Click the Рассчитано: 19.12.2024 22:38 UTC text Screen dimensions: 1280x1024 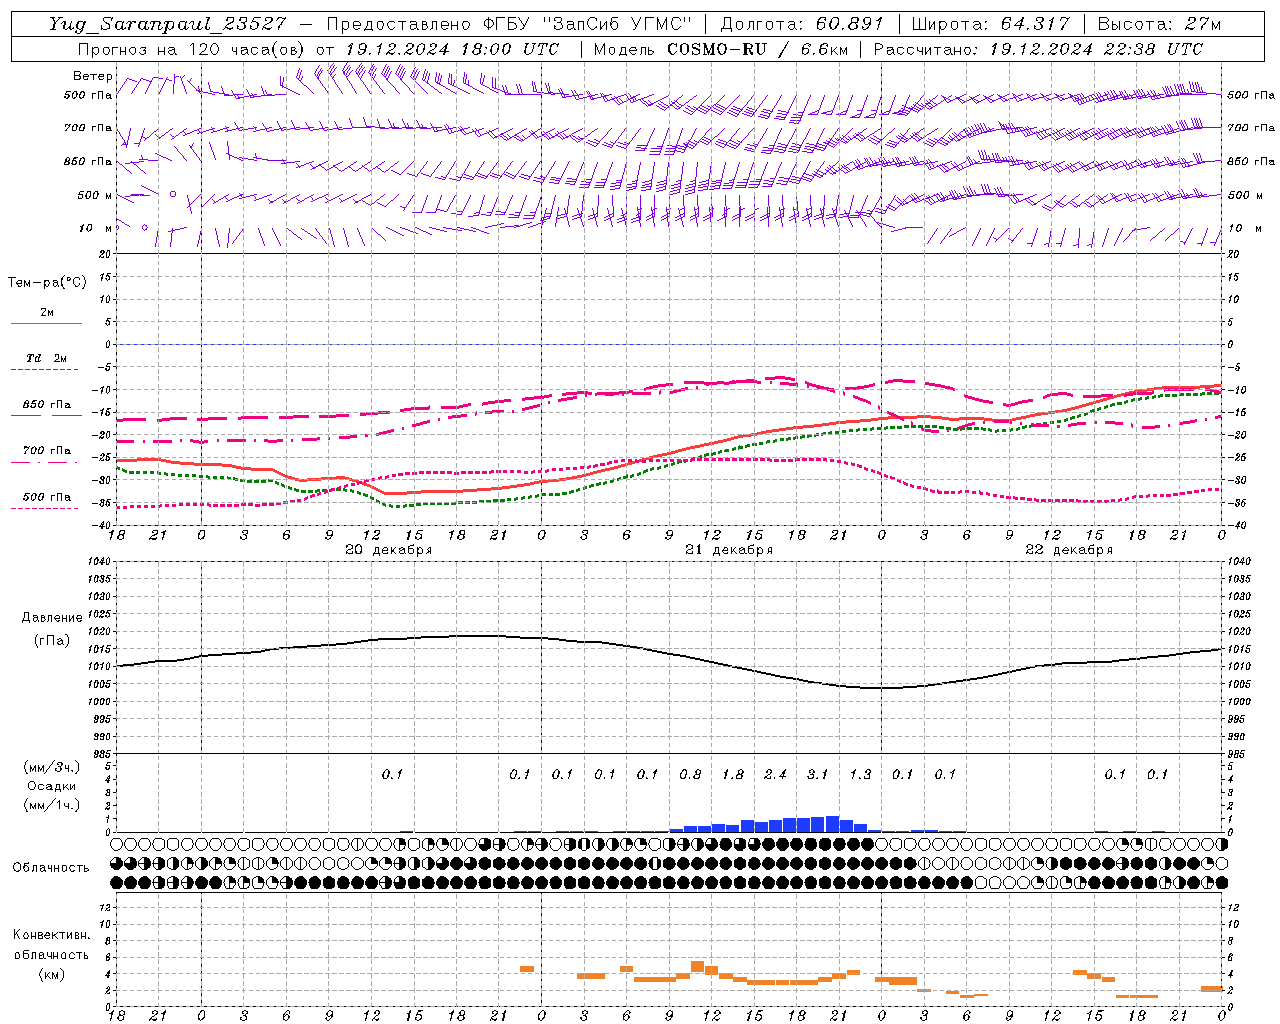click(1038, 49)
